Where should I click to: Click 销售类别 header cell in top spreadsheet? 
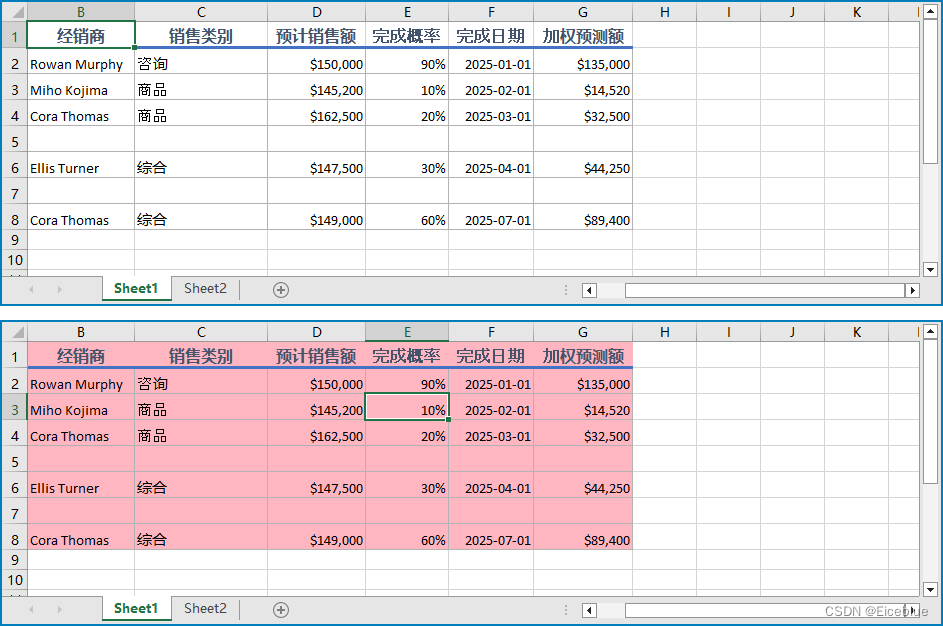pos(201,35)
